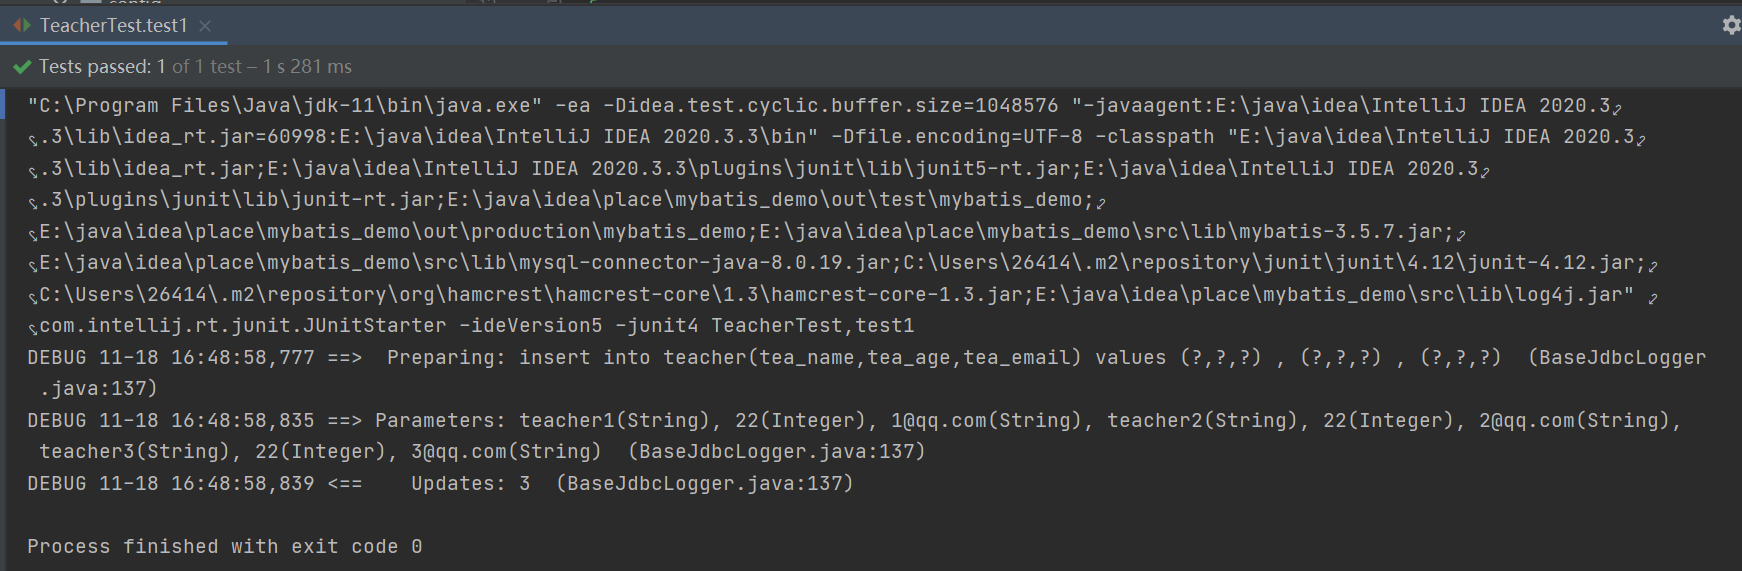Select the TeacherTest.test1 run tab
The height and width of the screenshot is (571, 1742).
point(112,26)
